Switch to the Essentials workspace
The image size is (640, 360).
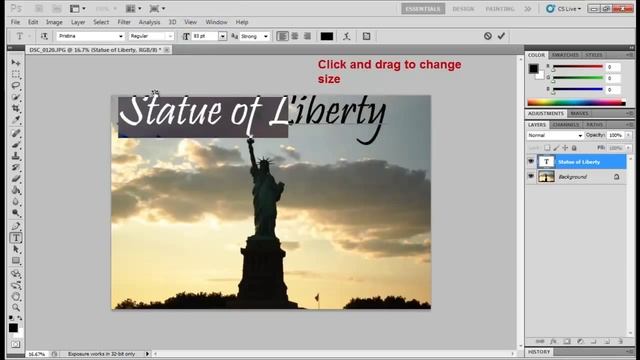tap(423, 9)
